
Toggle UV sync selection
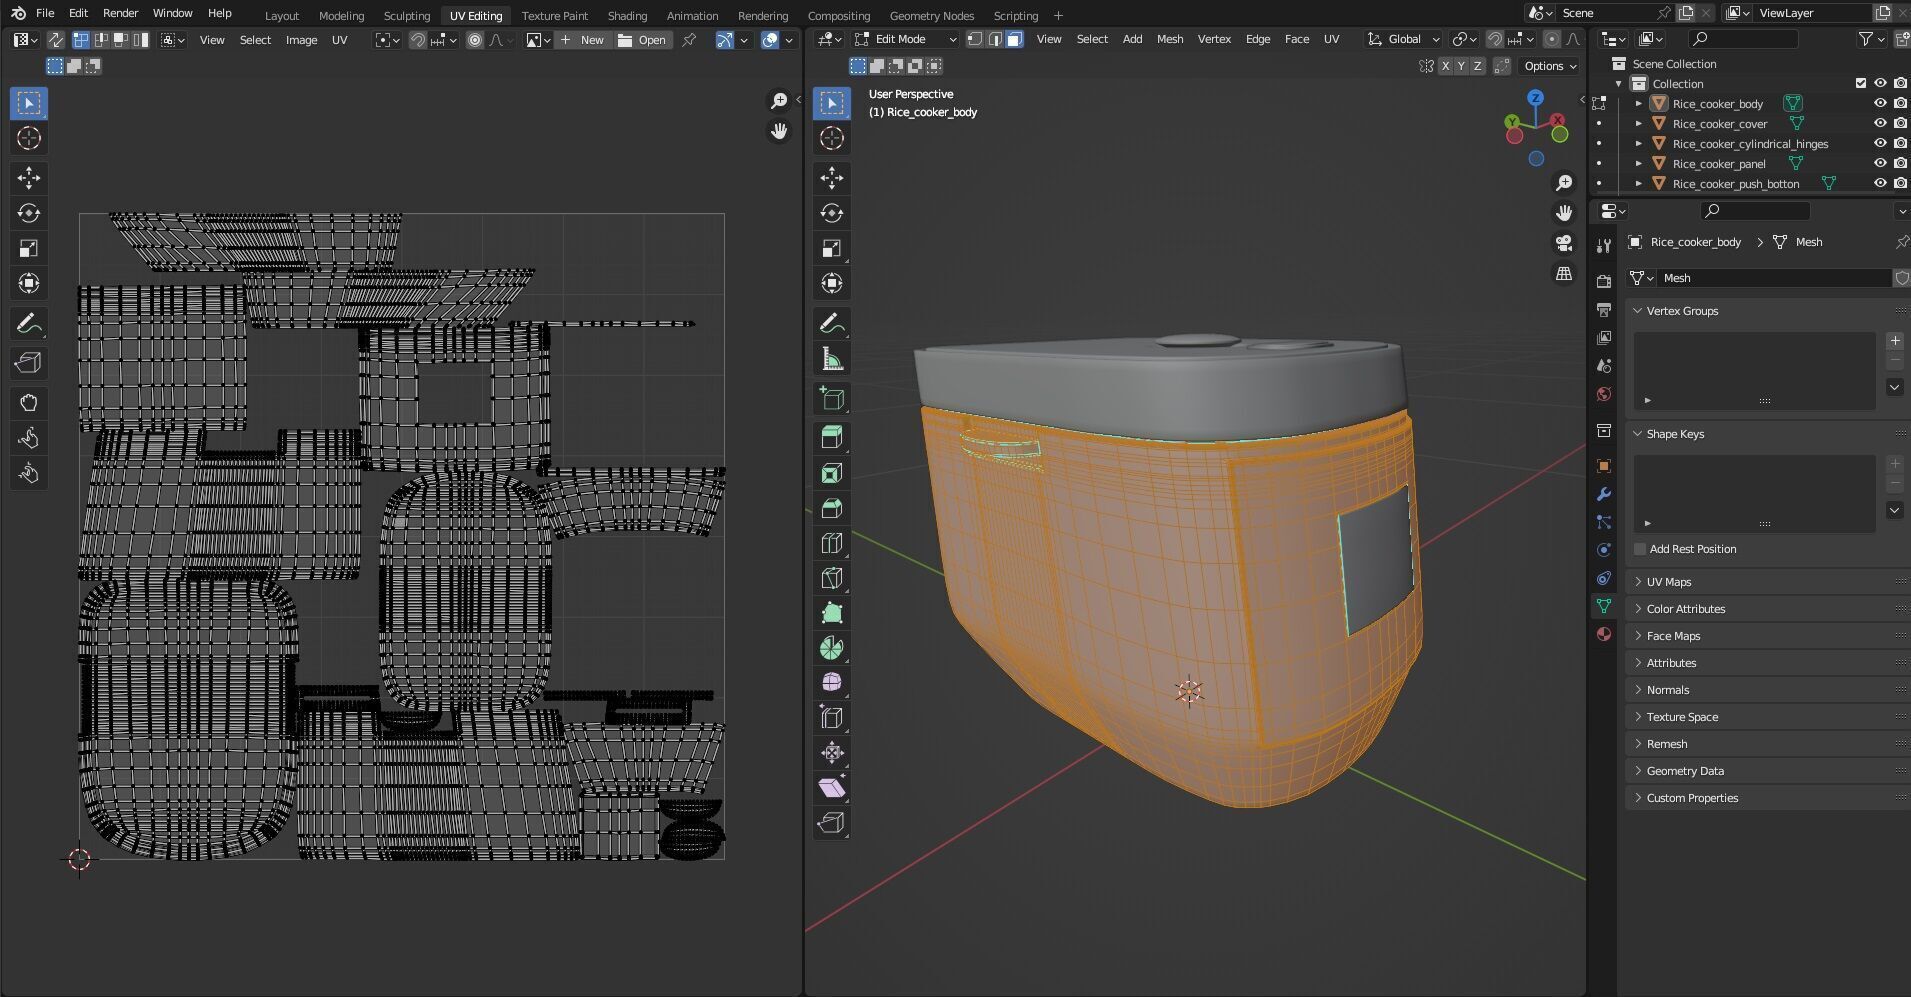(56, 40)
